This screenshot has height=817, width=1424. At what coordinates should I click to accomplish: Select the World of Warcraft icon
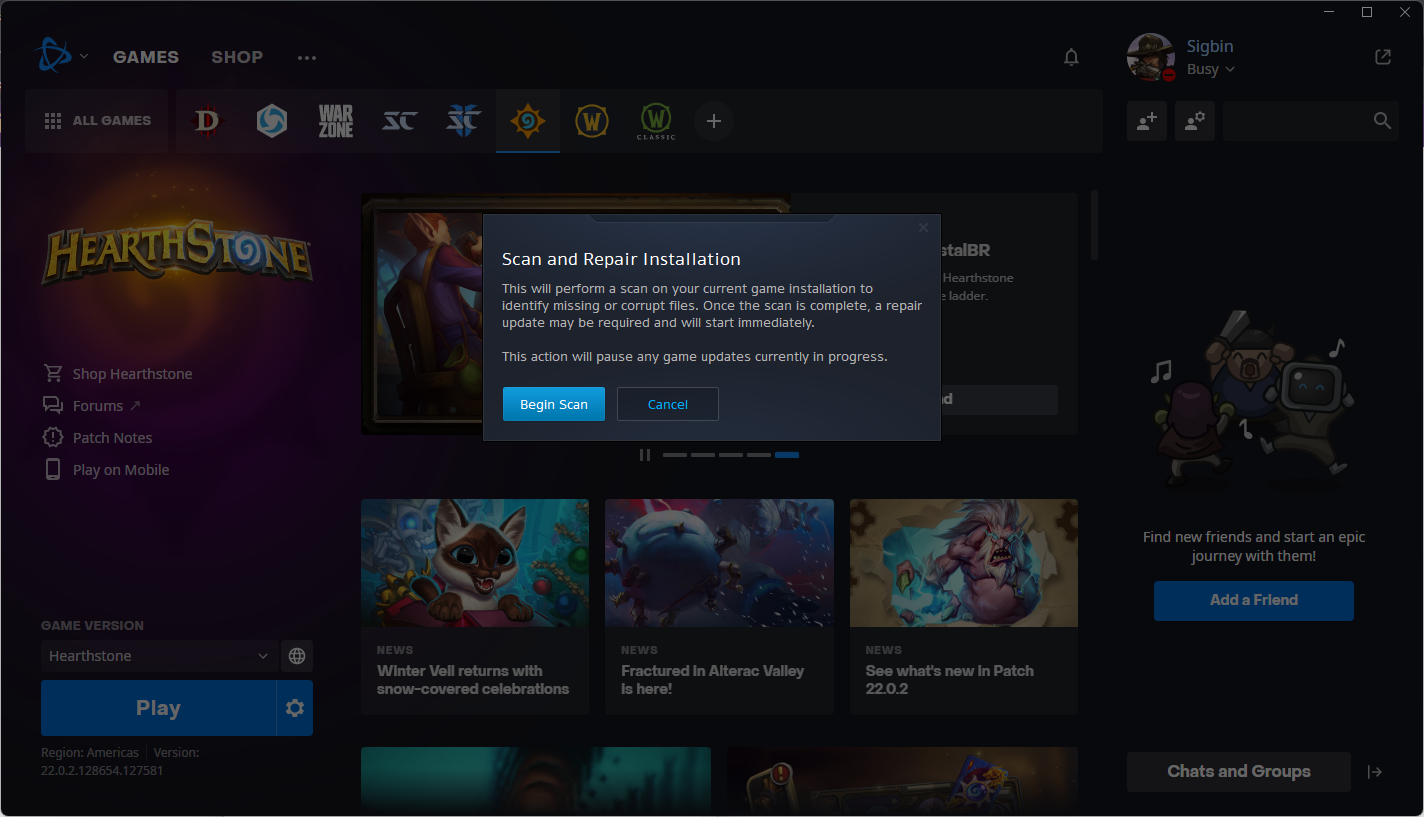[x=592, y=121]
